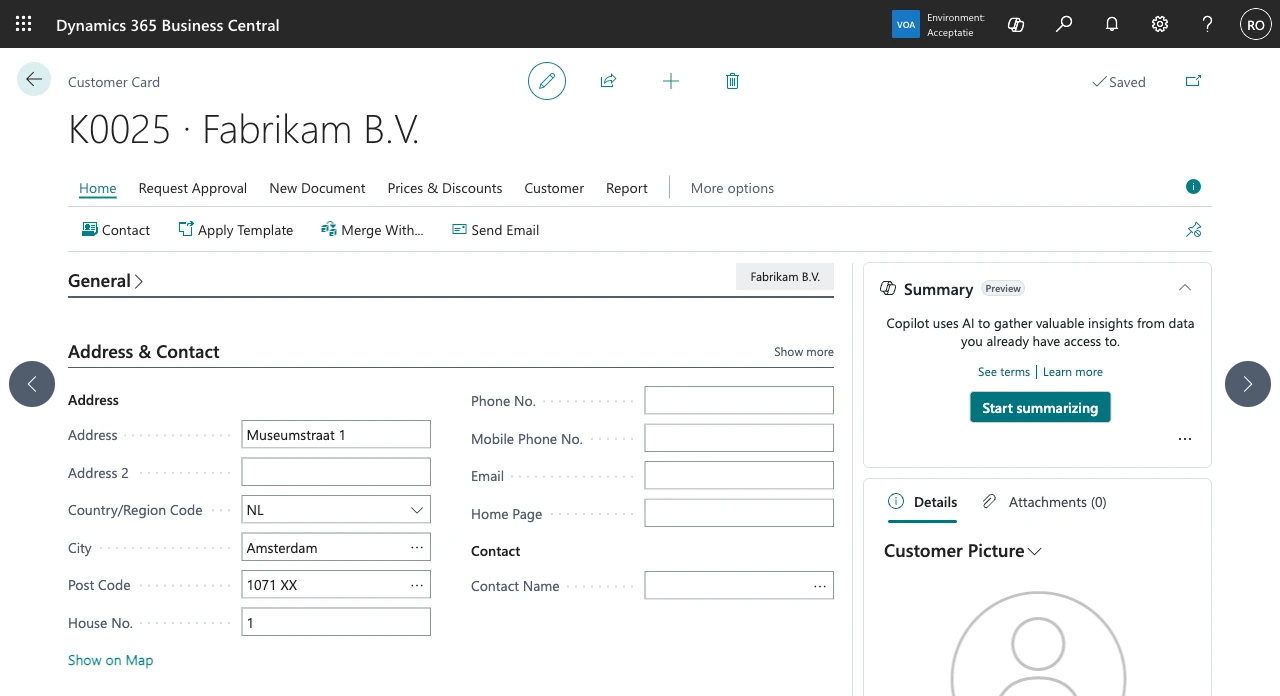1280x696 pixels.
Task: Click Send Email action
Action: [495, 230]
